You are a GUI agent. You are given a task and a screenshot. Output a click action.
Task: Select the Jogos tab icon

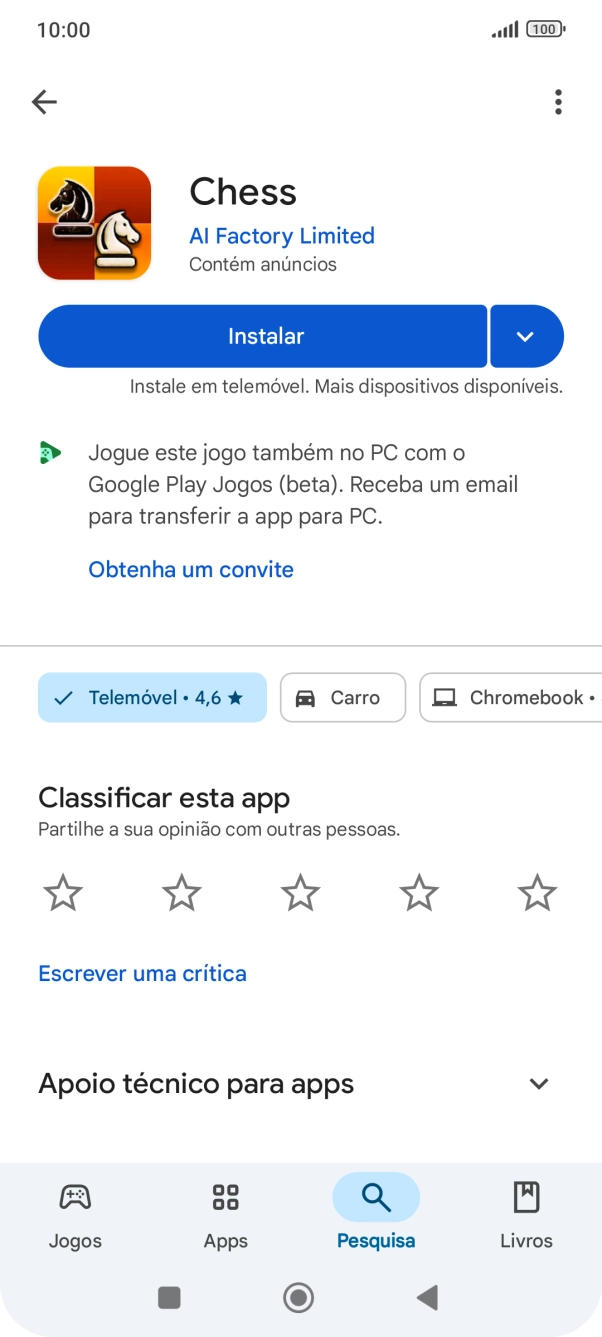click(x=75, y=1196)
